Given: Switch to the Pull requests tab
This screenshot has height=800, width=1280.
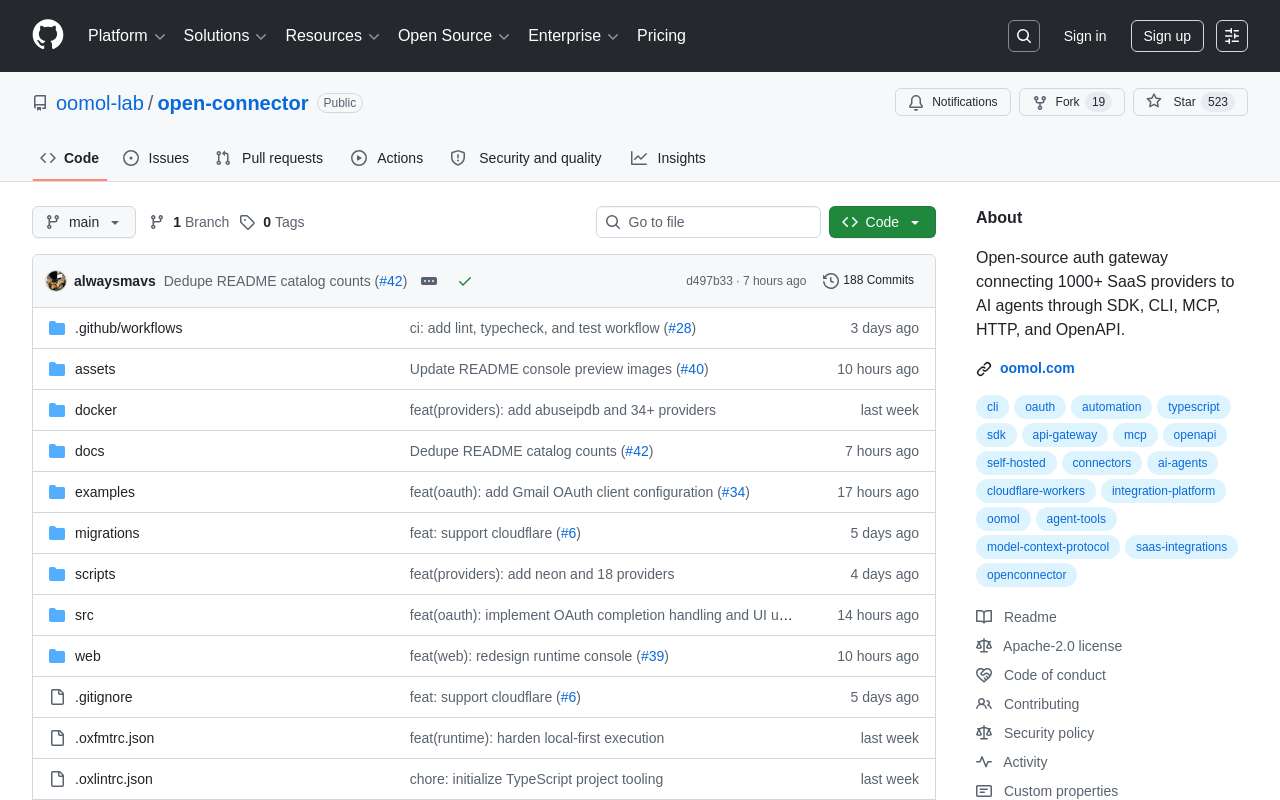Looking at the screenshot, I should click(269, 158).
